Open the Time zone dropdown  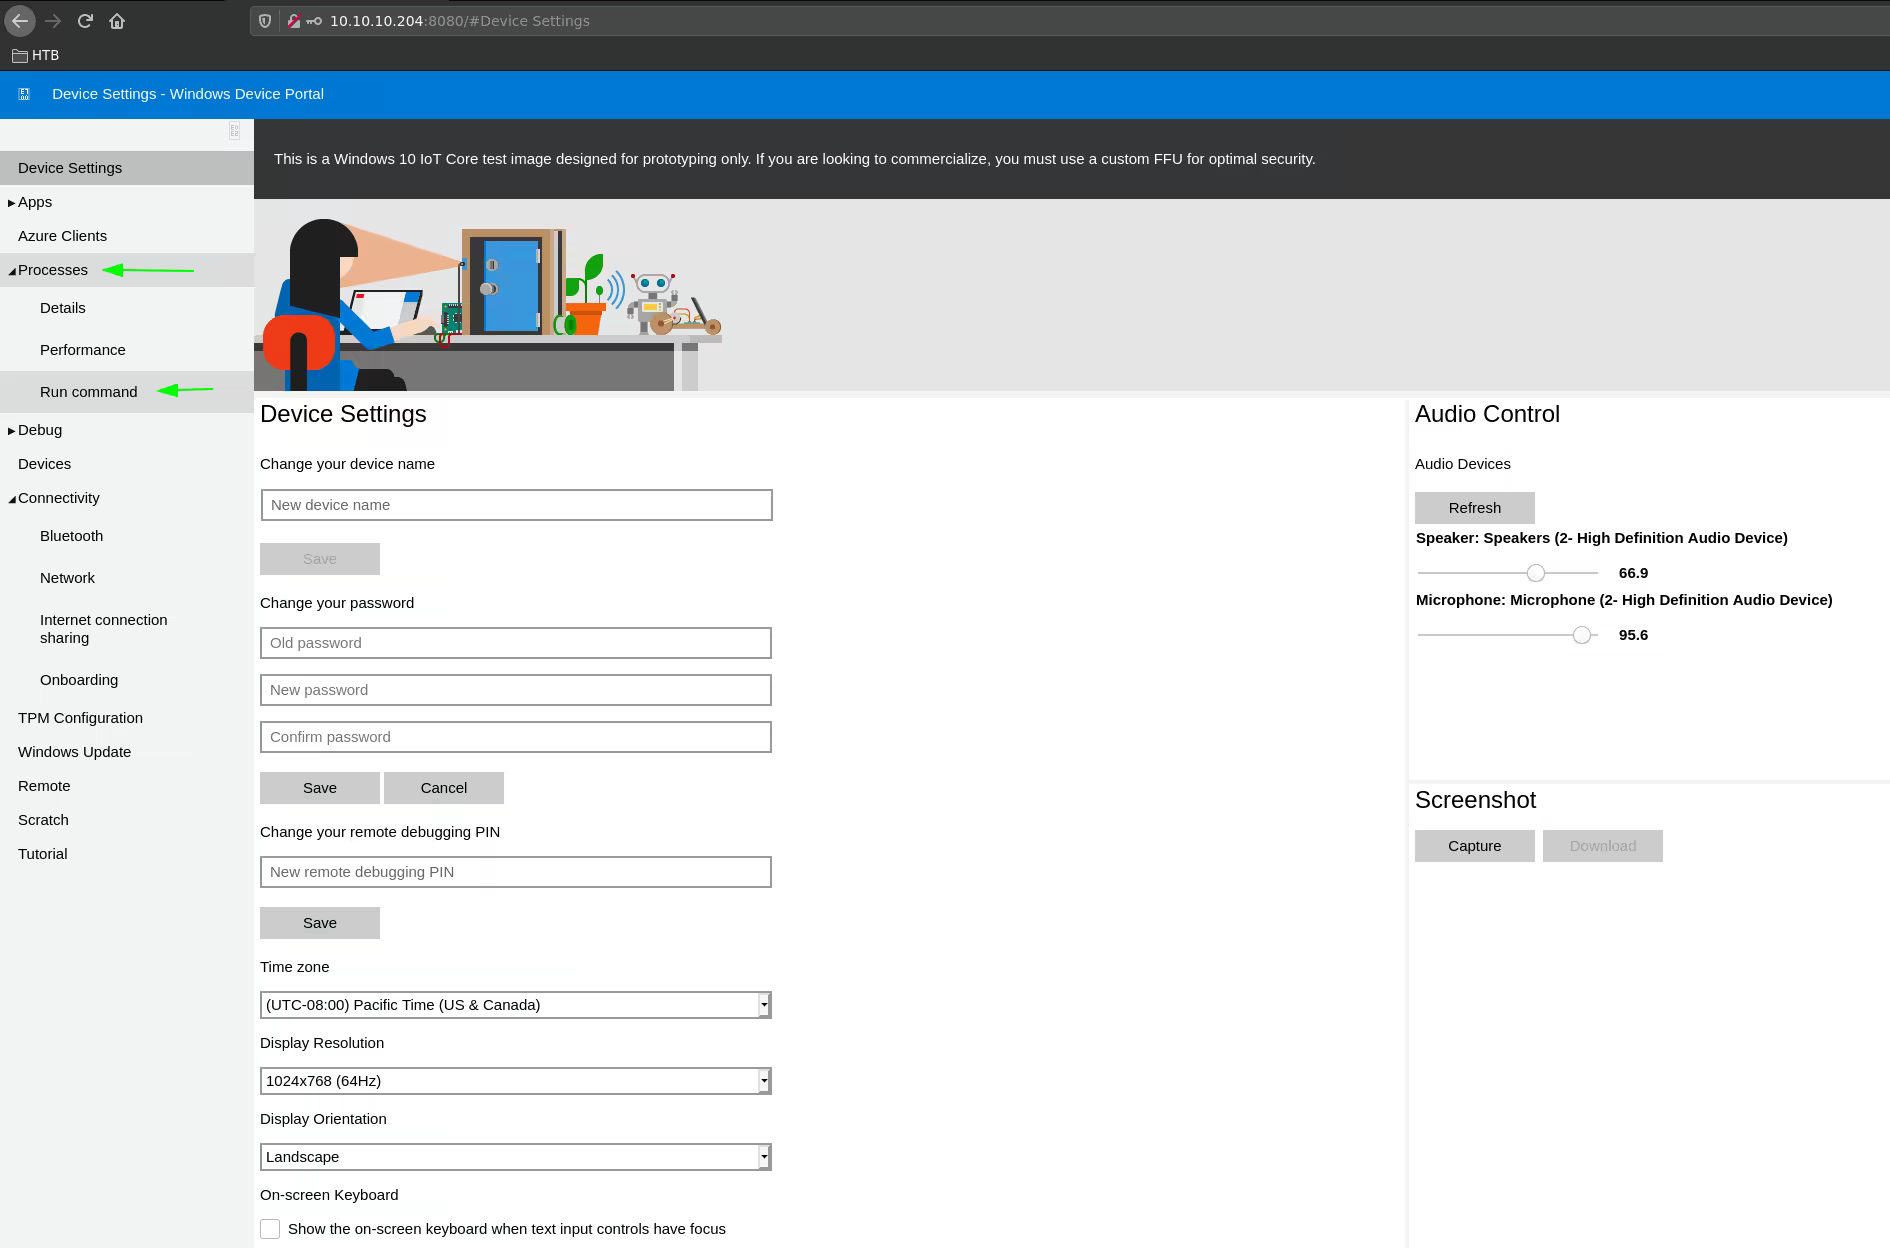(515, 1005)
